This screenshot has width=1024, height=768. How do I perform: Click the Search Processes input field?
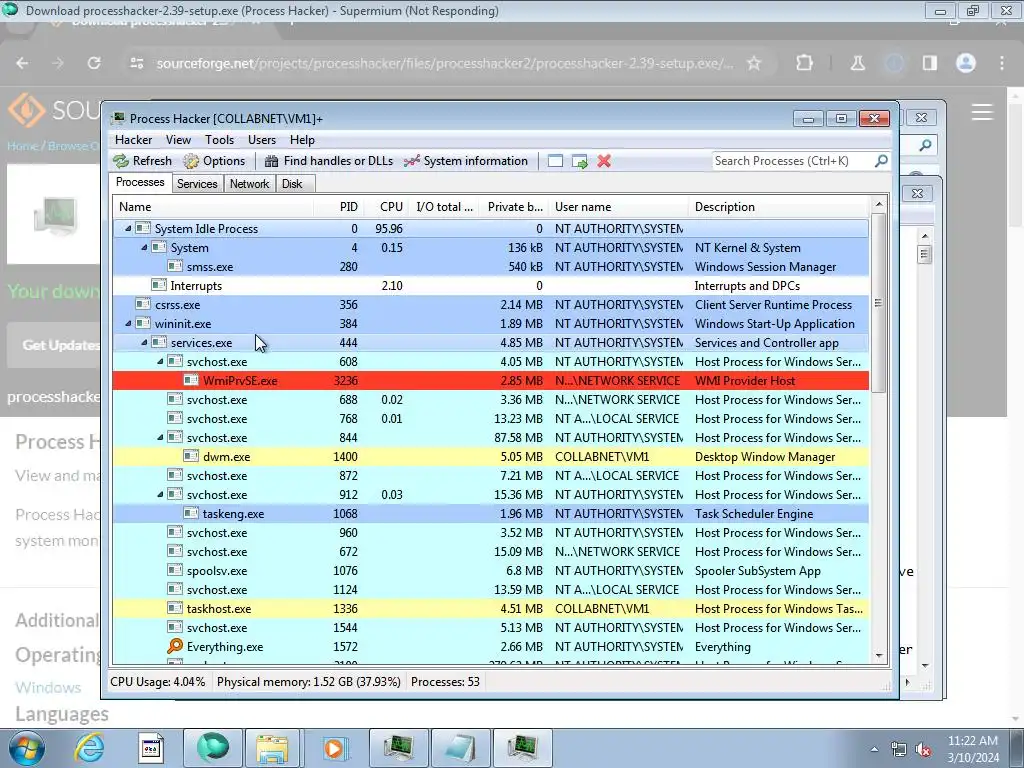(792, 161)
